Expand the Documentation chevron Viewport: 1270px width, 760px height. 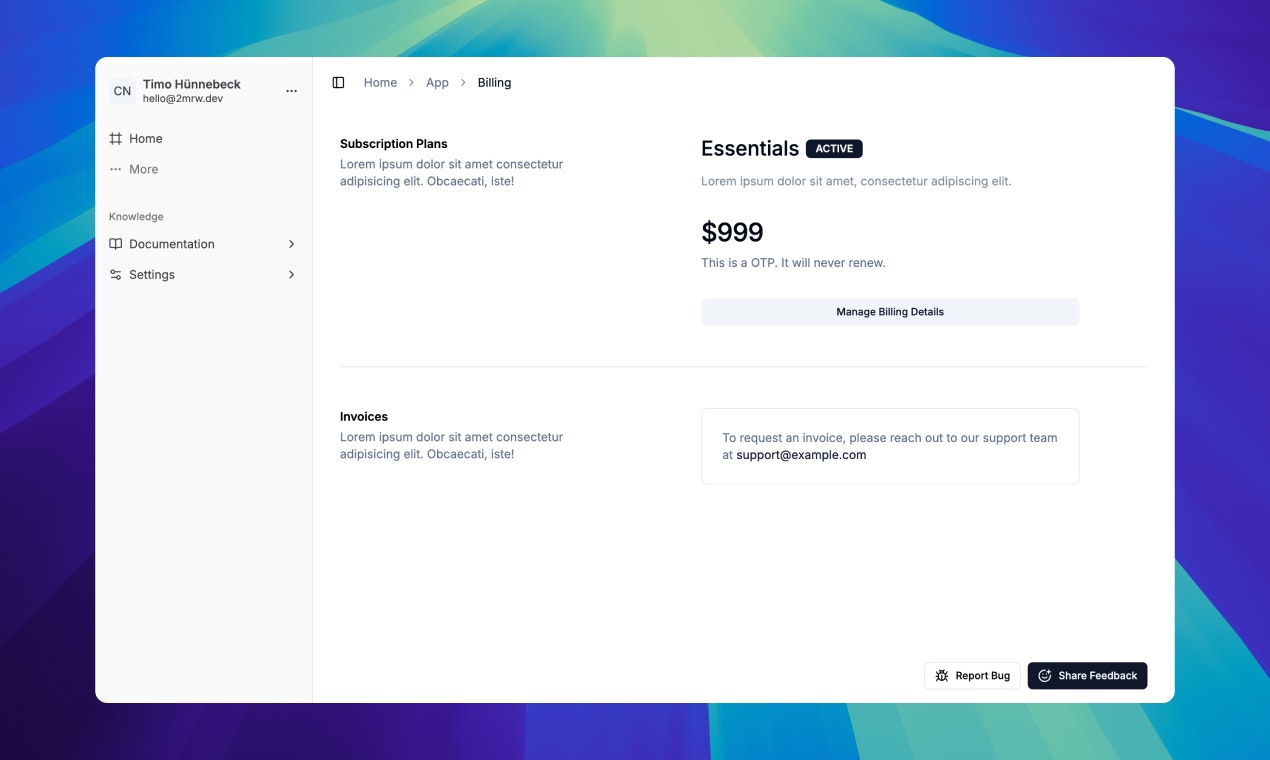click(x=291, y=244)
